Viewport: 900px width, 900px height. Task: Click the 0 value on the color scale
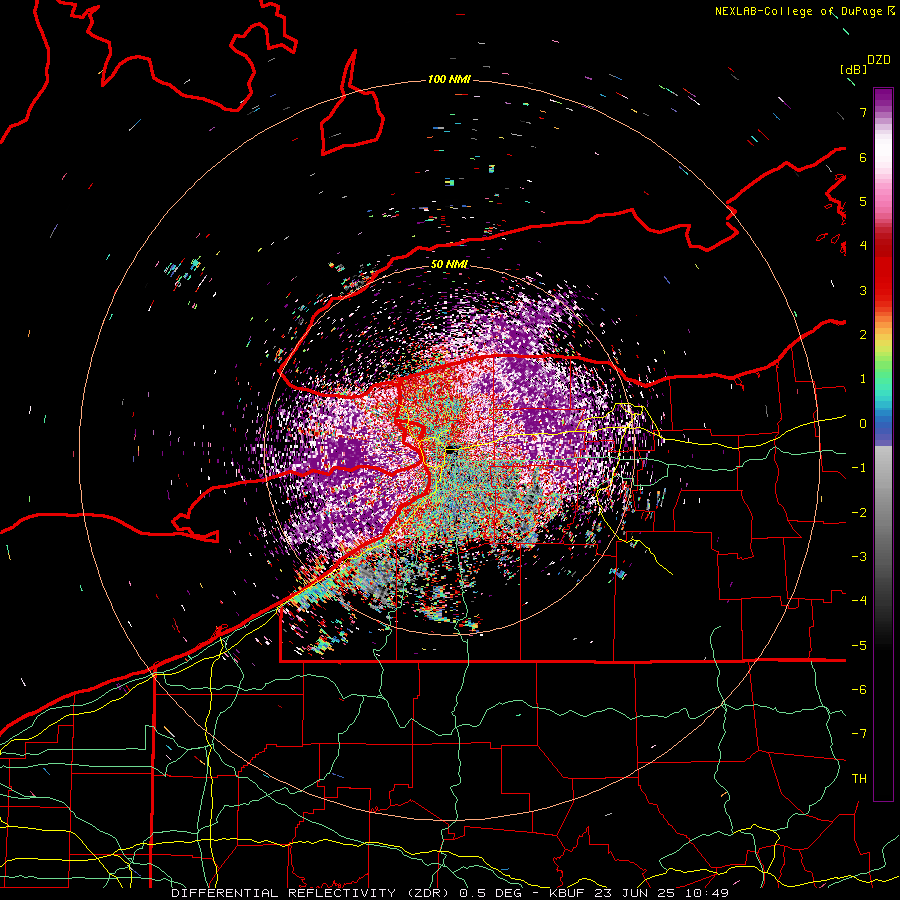pos(863,424)
